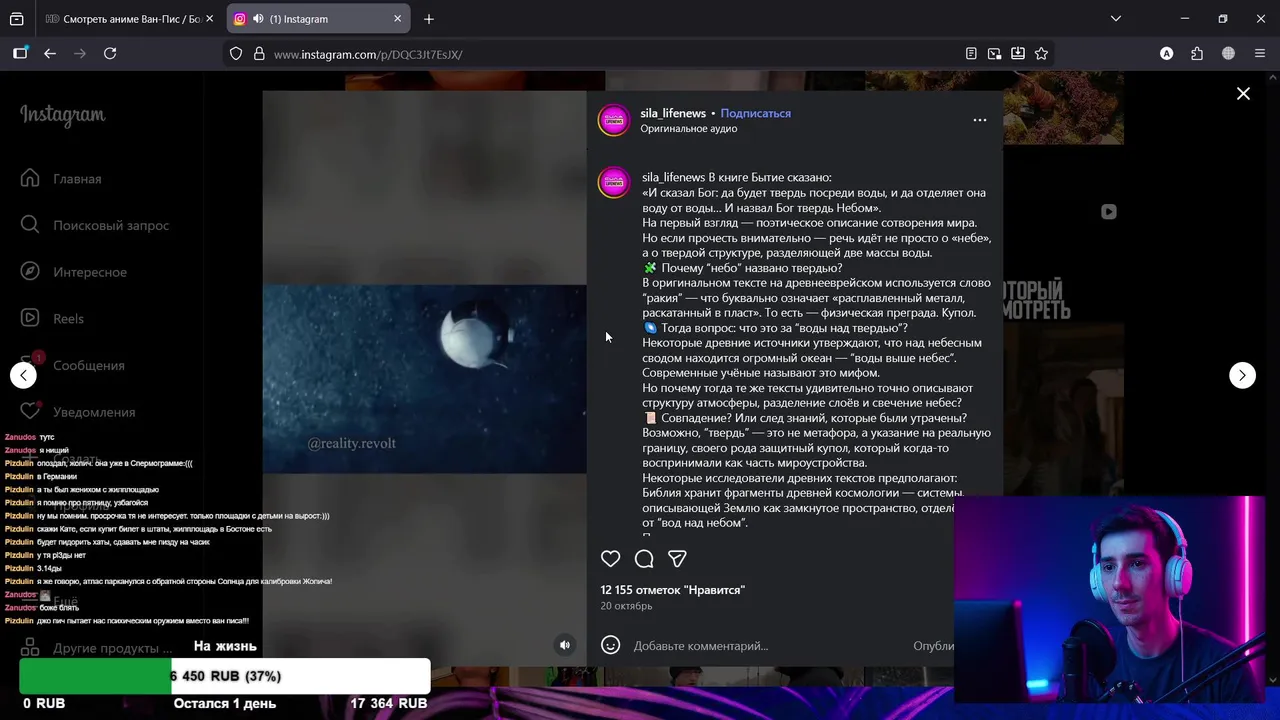Open the post's three-dot options menu
This screenshot has width=1280, height=720.
point(980,120)
